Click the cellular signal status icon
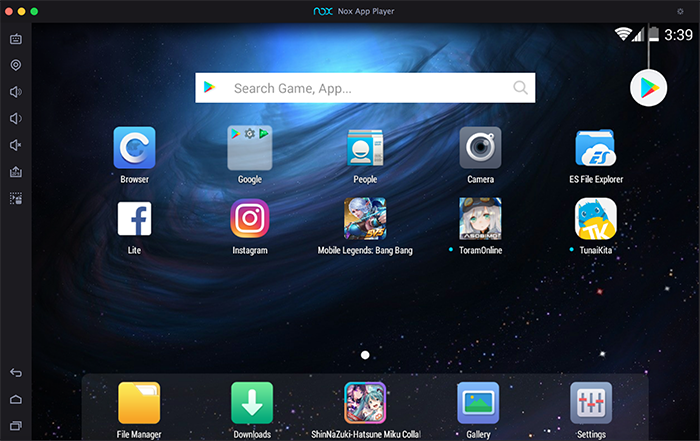Image resolution: width=700 pixels, height=441 pixels. pos(638,34)
